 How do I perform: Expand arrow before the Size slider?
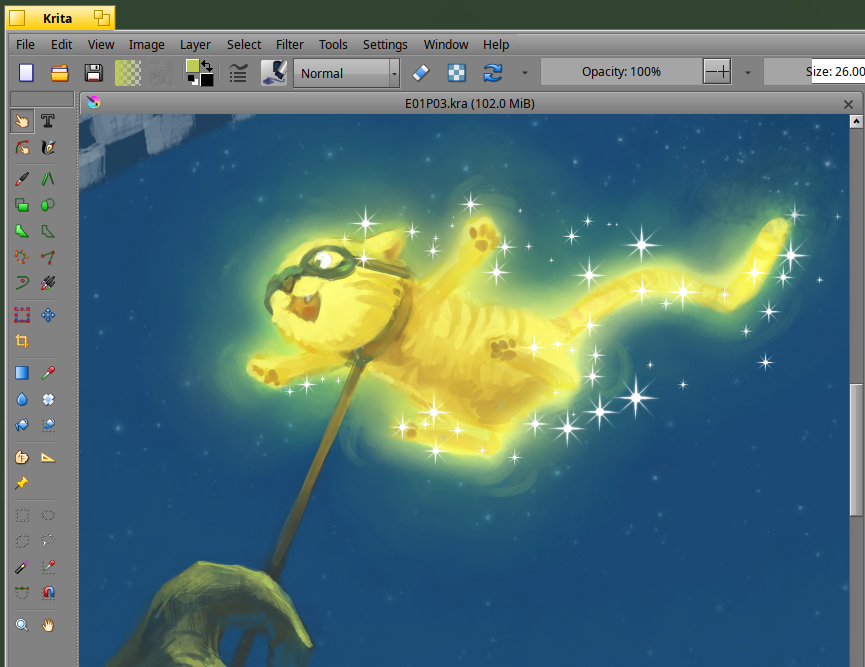[x=748, y=73]
